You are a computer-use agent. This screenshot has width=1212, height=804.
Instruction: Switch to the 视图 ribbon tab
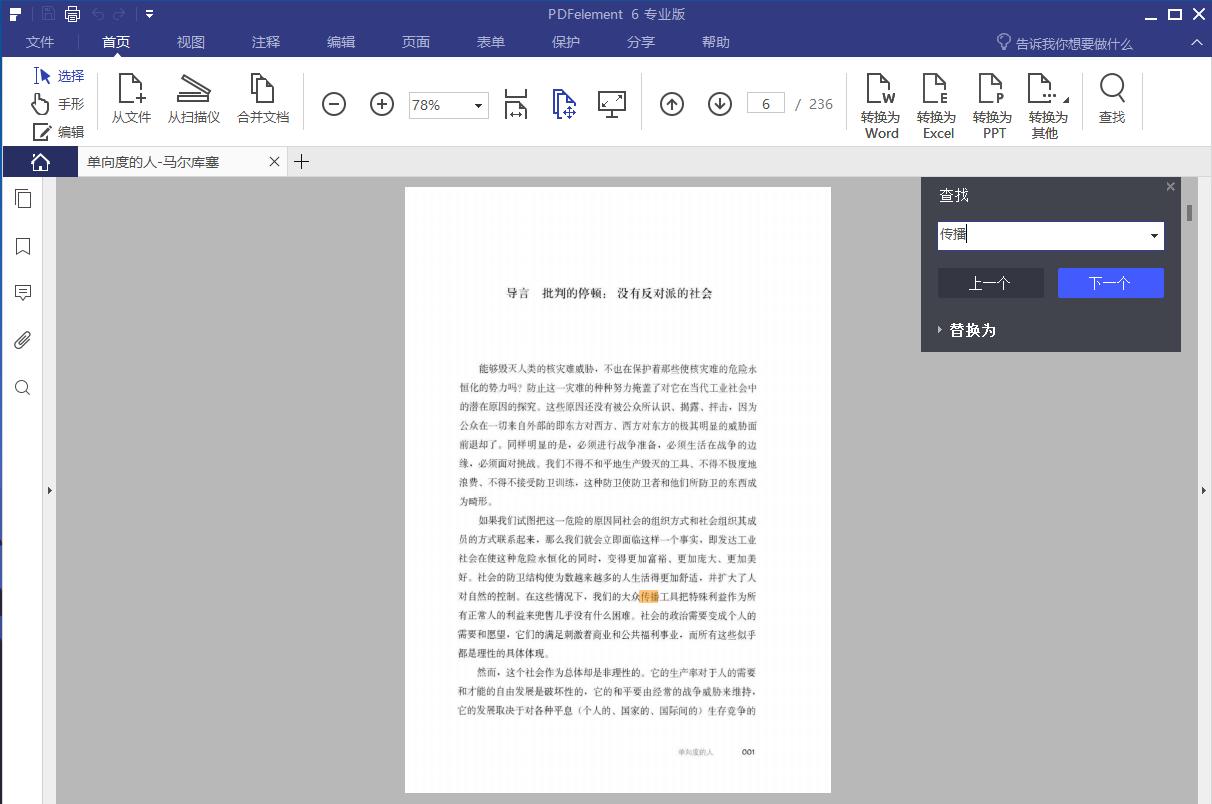190,42
